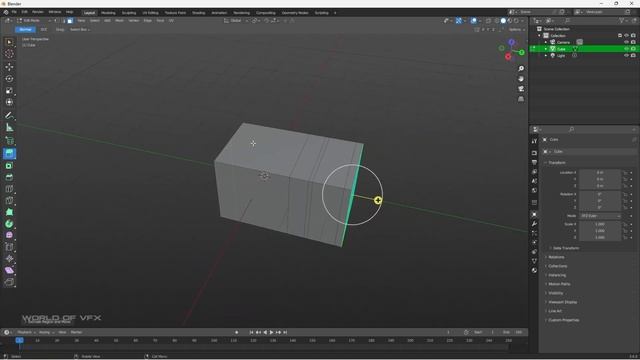Jump to the first frame
The height and width of the screenshot is (360, 640).
tap(251, 332)
